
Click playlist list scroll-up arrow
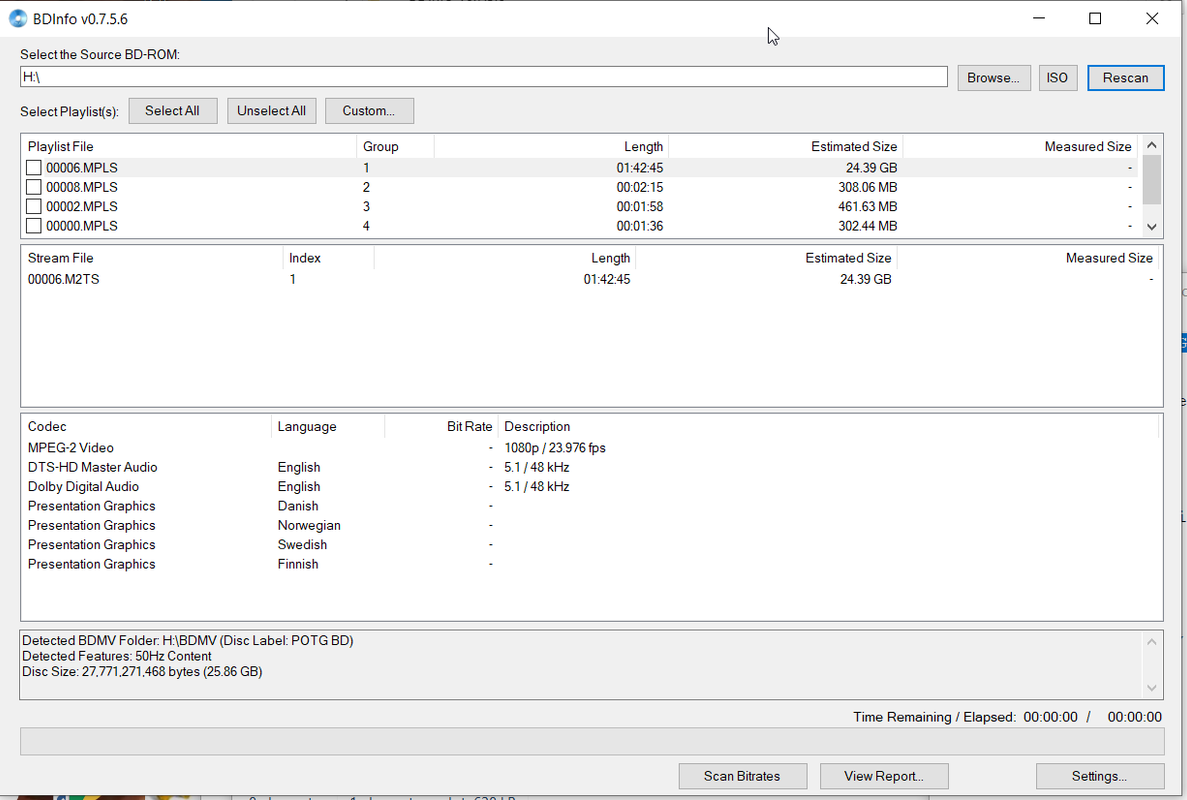(1151, 145)
